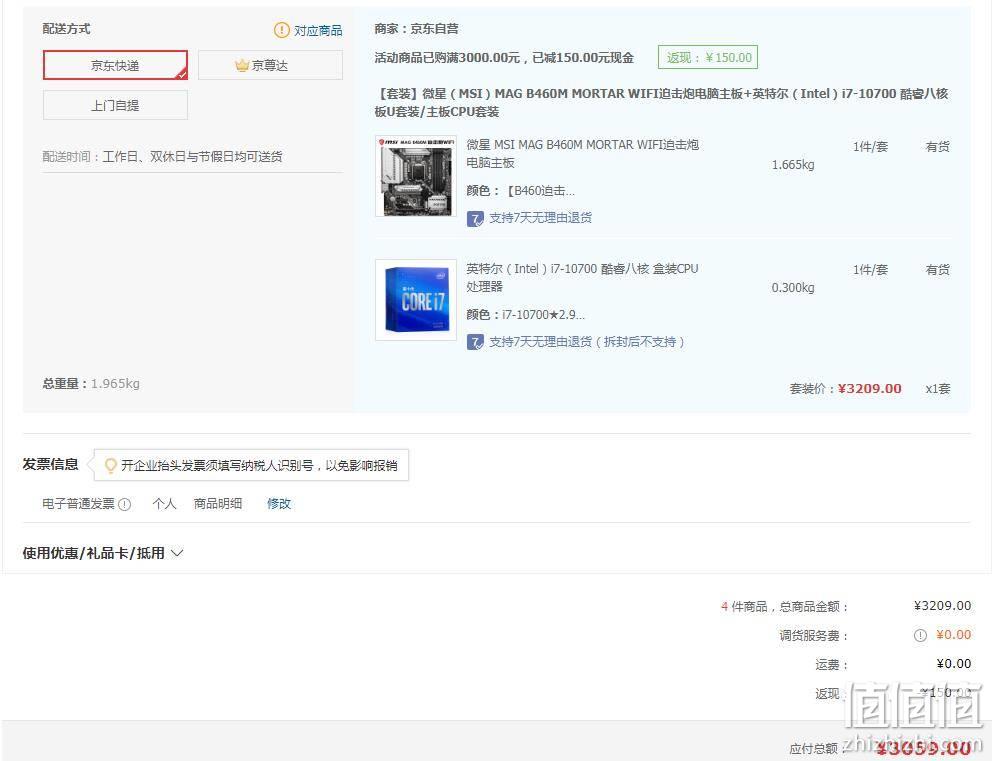Click the lightbulb icon in the invoice tip
Image resolution: width=992 pixels, height=761 pixels.
point(111,466)
